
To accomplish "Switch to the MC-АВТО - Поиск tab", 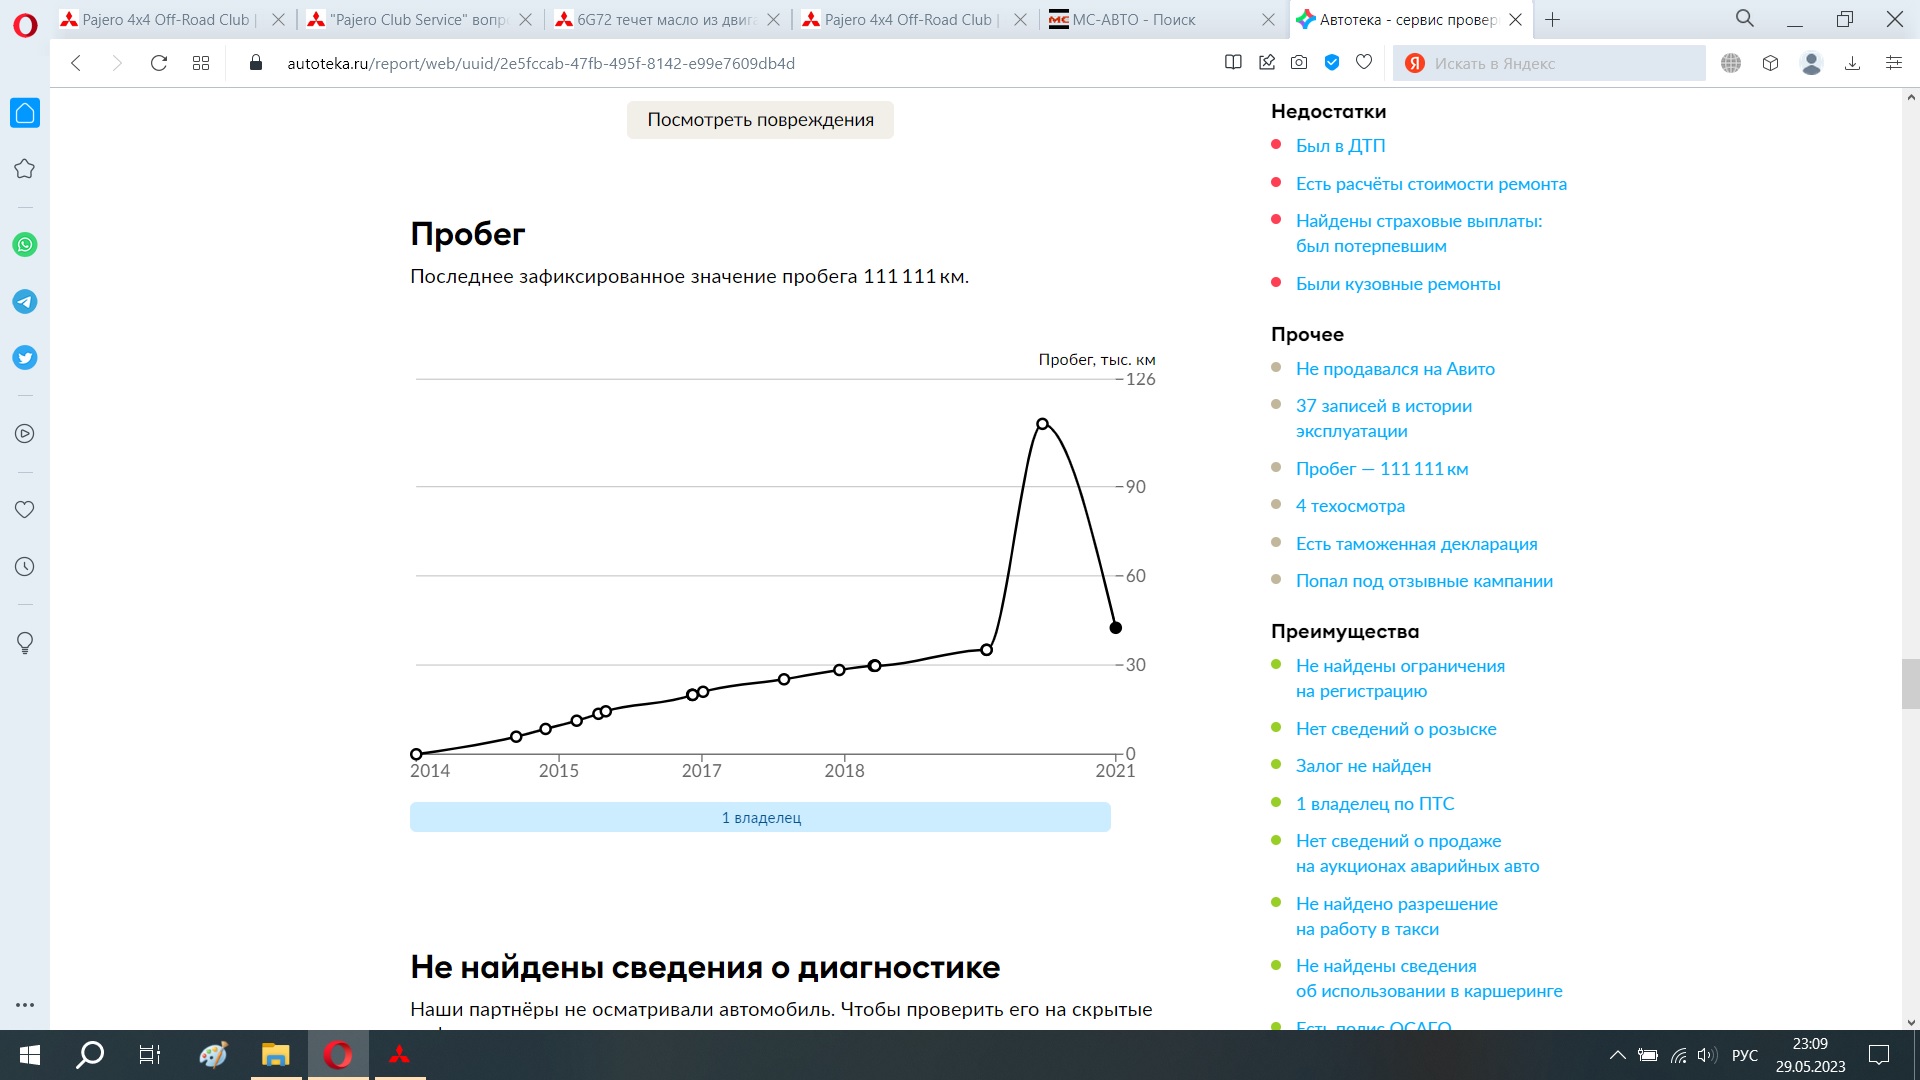I will pos(1133,20).
